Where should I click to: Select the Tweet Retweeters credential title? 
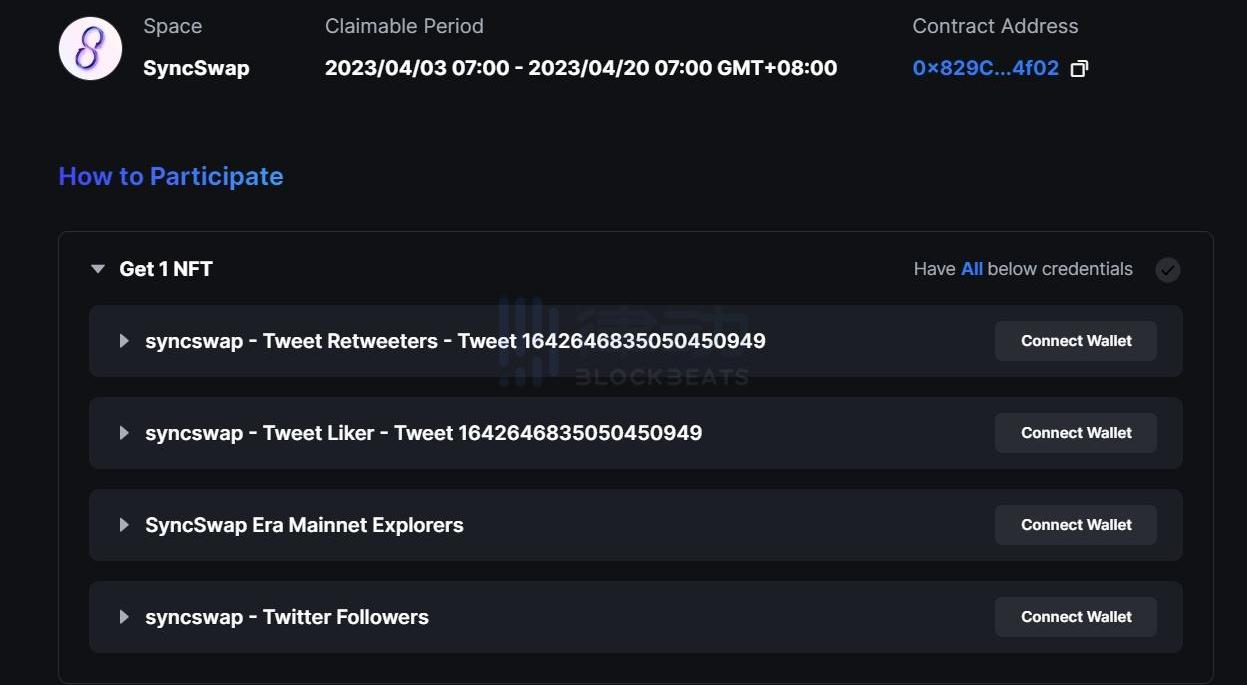pyautogui.click(x=455, y=341)
